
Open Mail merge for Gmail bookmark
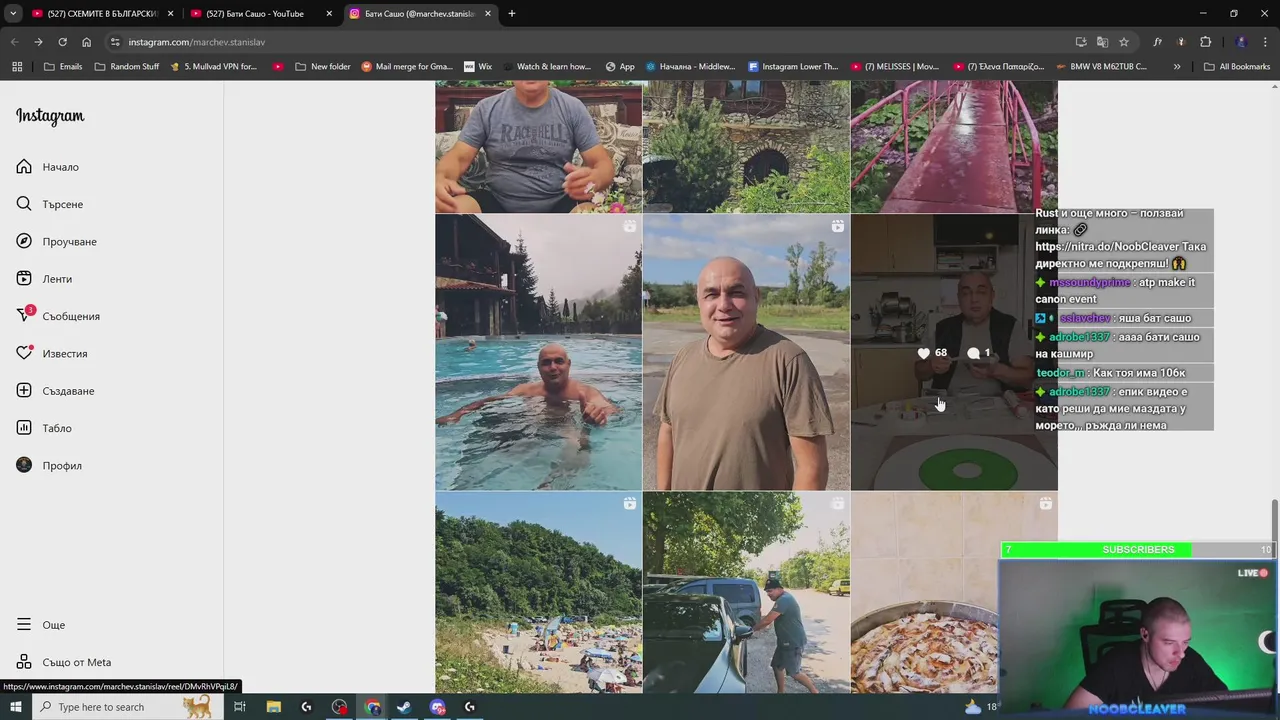[x=407, y=67]
